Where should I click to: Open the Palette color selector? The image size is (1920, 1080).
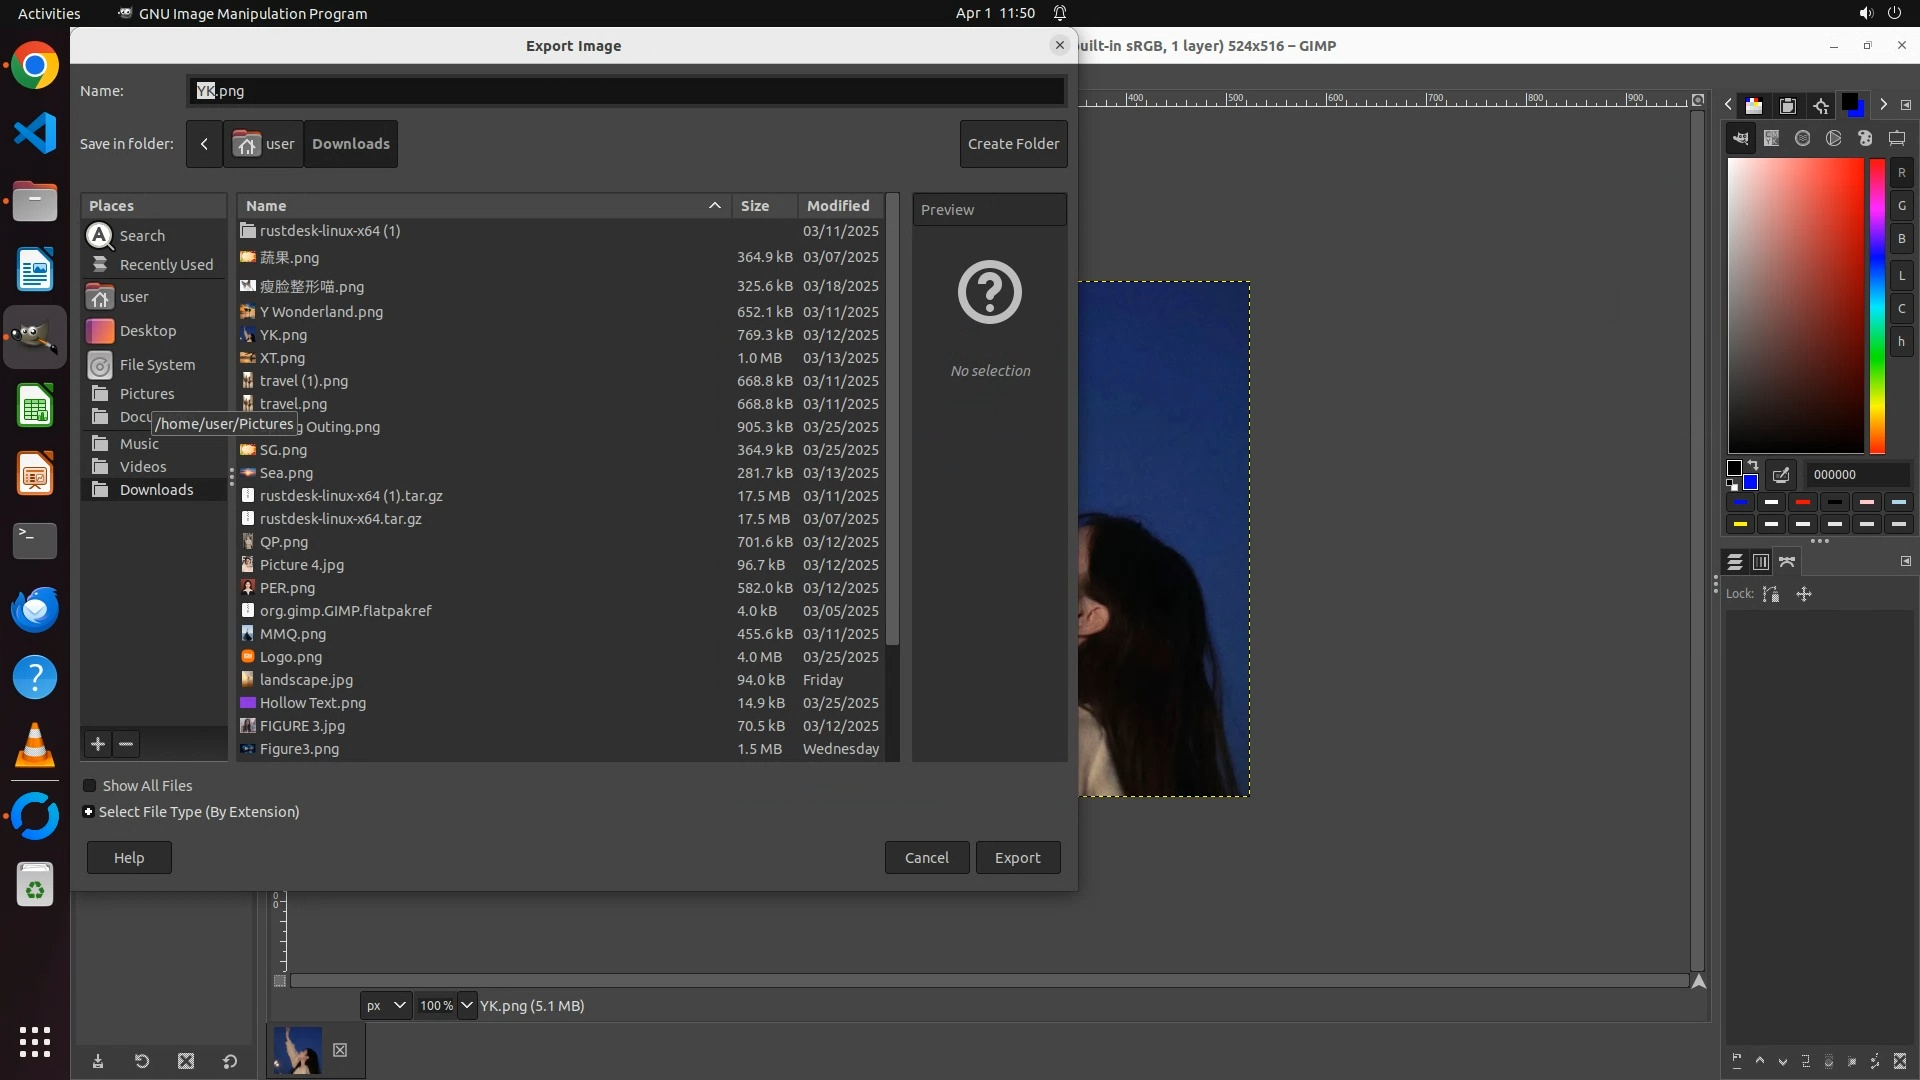(x=1865, y=138)
